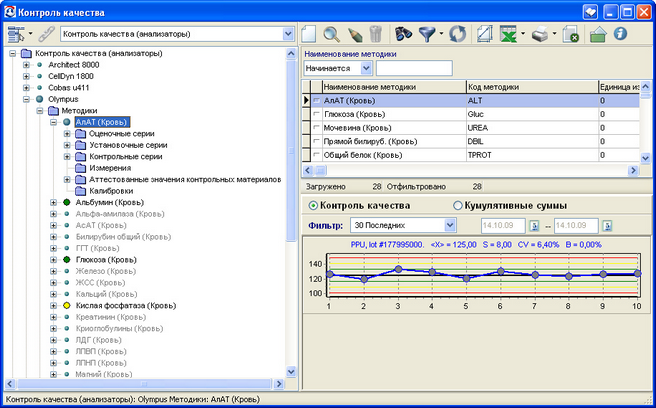
Task: Click the magnifying glass view icon
Action: 333,33
